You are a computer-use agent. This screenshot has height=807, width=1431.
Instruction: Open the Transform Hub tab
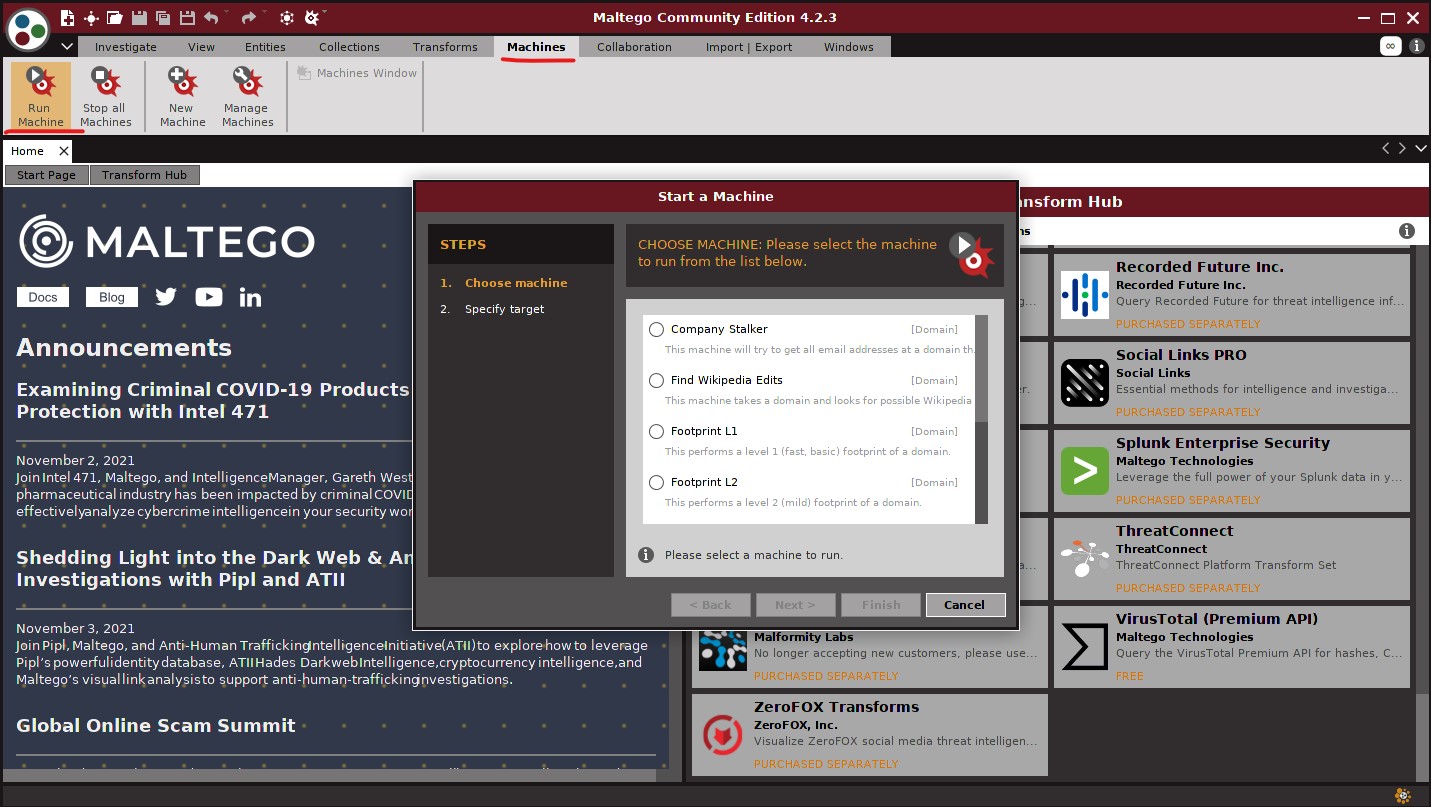point(144,175)
